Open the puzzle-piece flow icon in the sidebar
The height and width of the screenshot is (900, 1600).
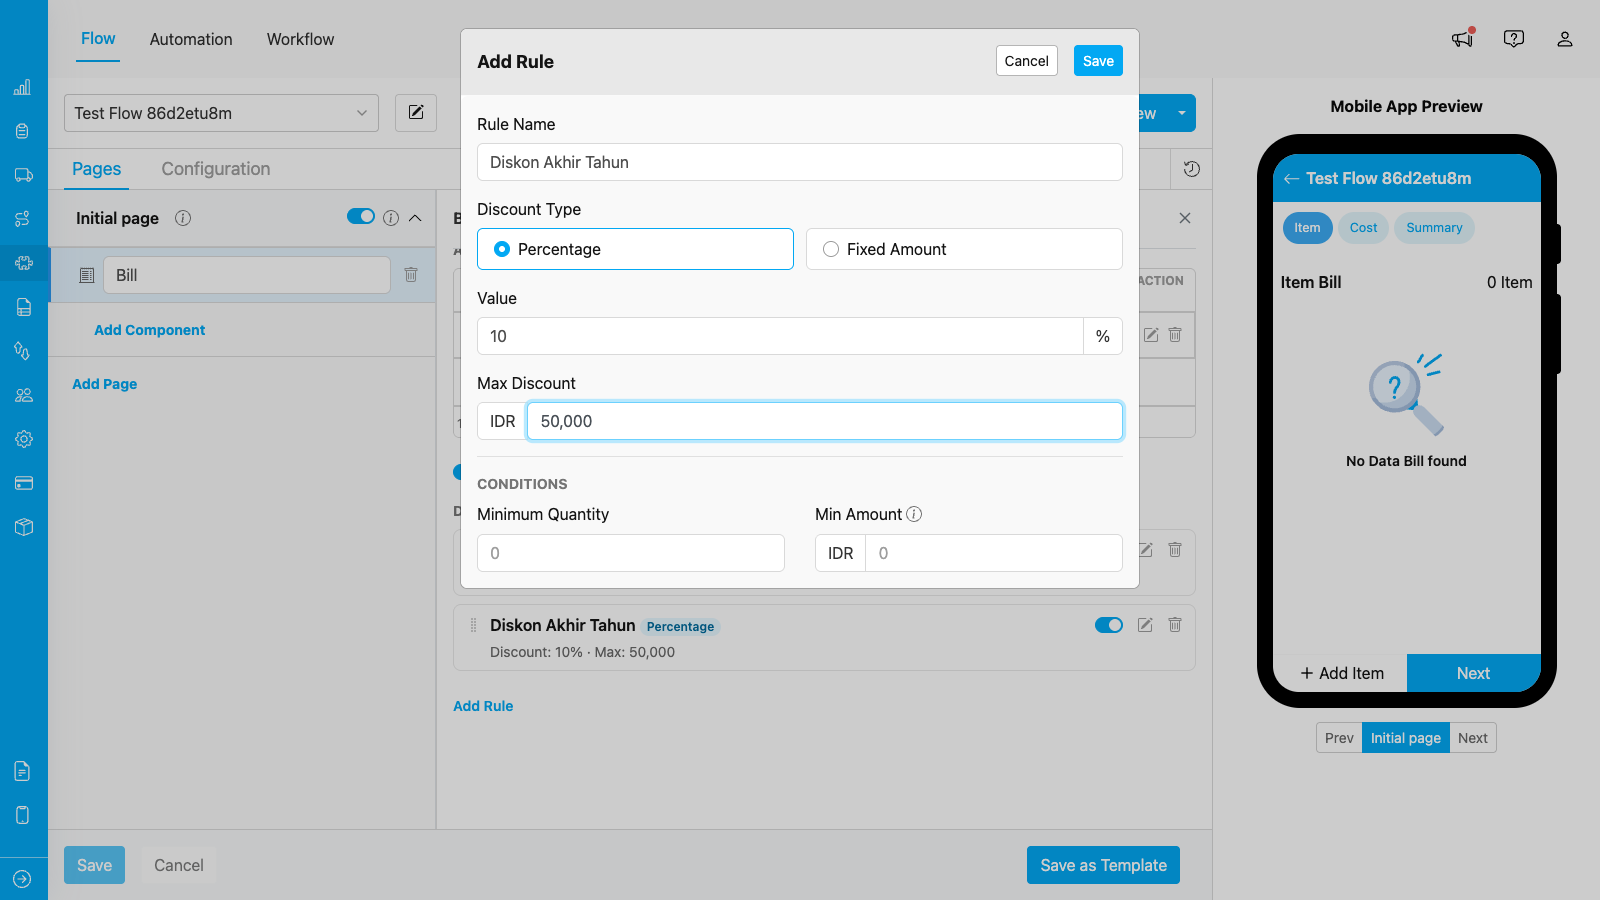tap(23, 263)
